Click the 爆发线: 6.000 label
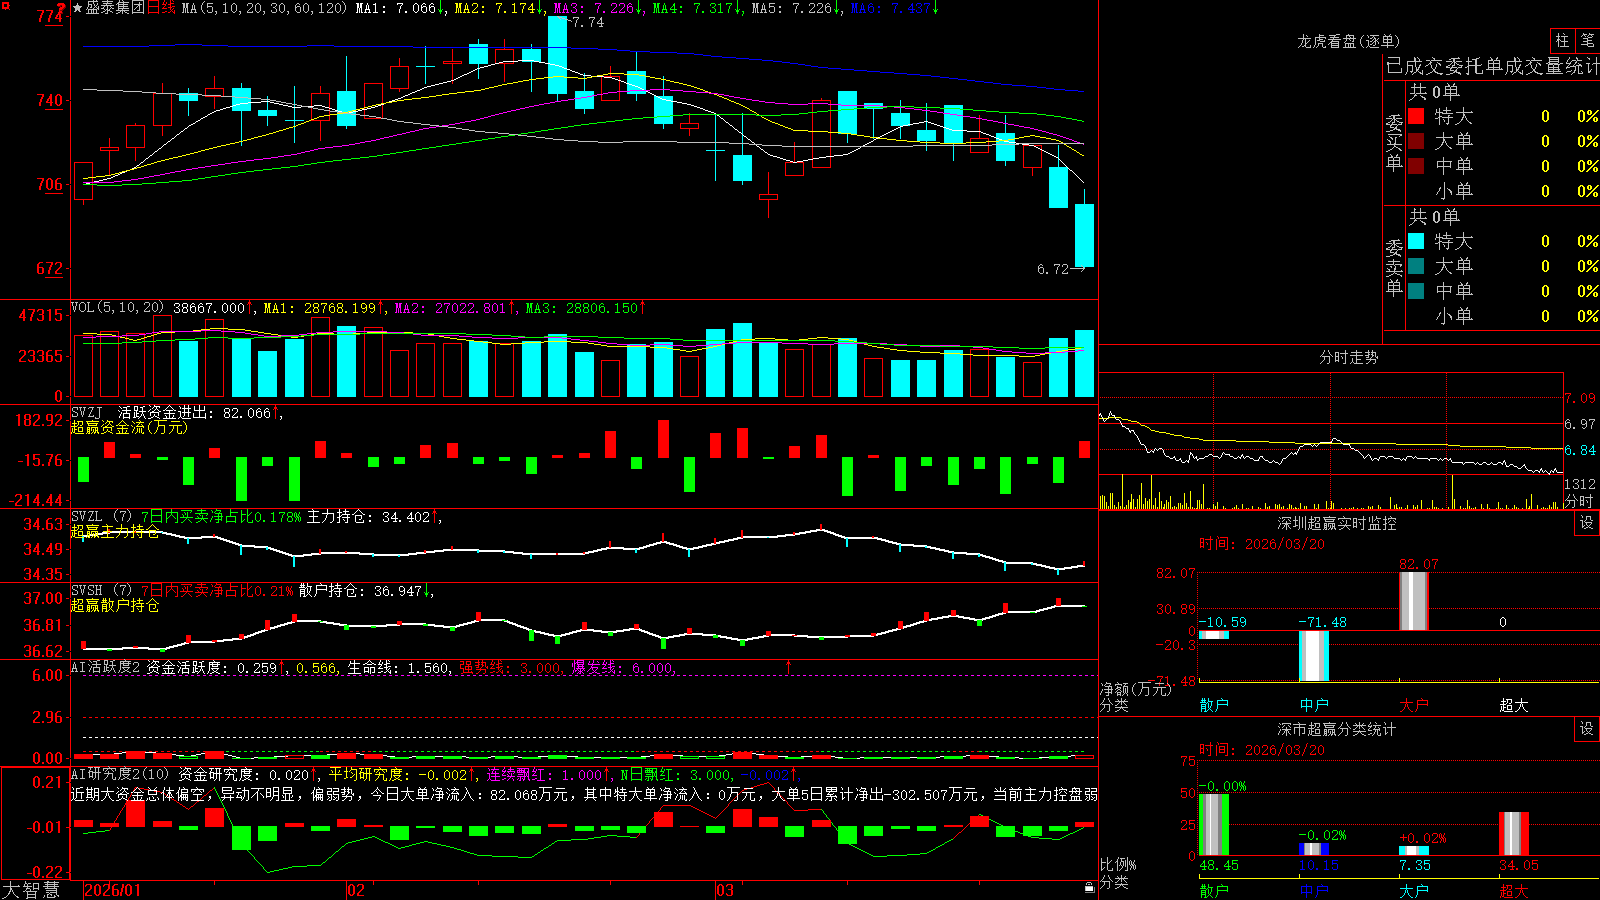 point(623,668)
